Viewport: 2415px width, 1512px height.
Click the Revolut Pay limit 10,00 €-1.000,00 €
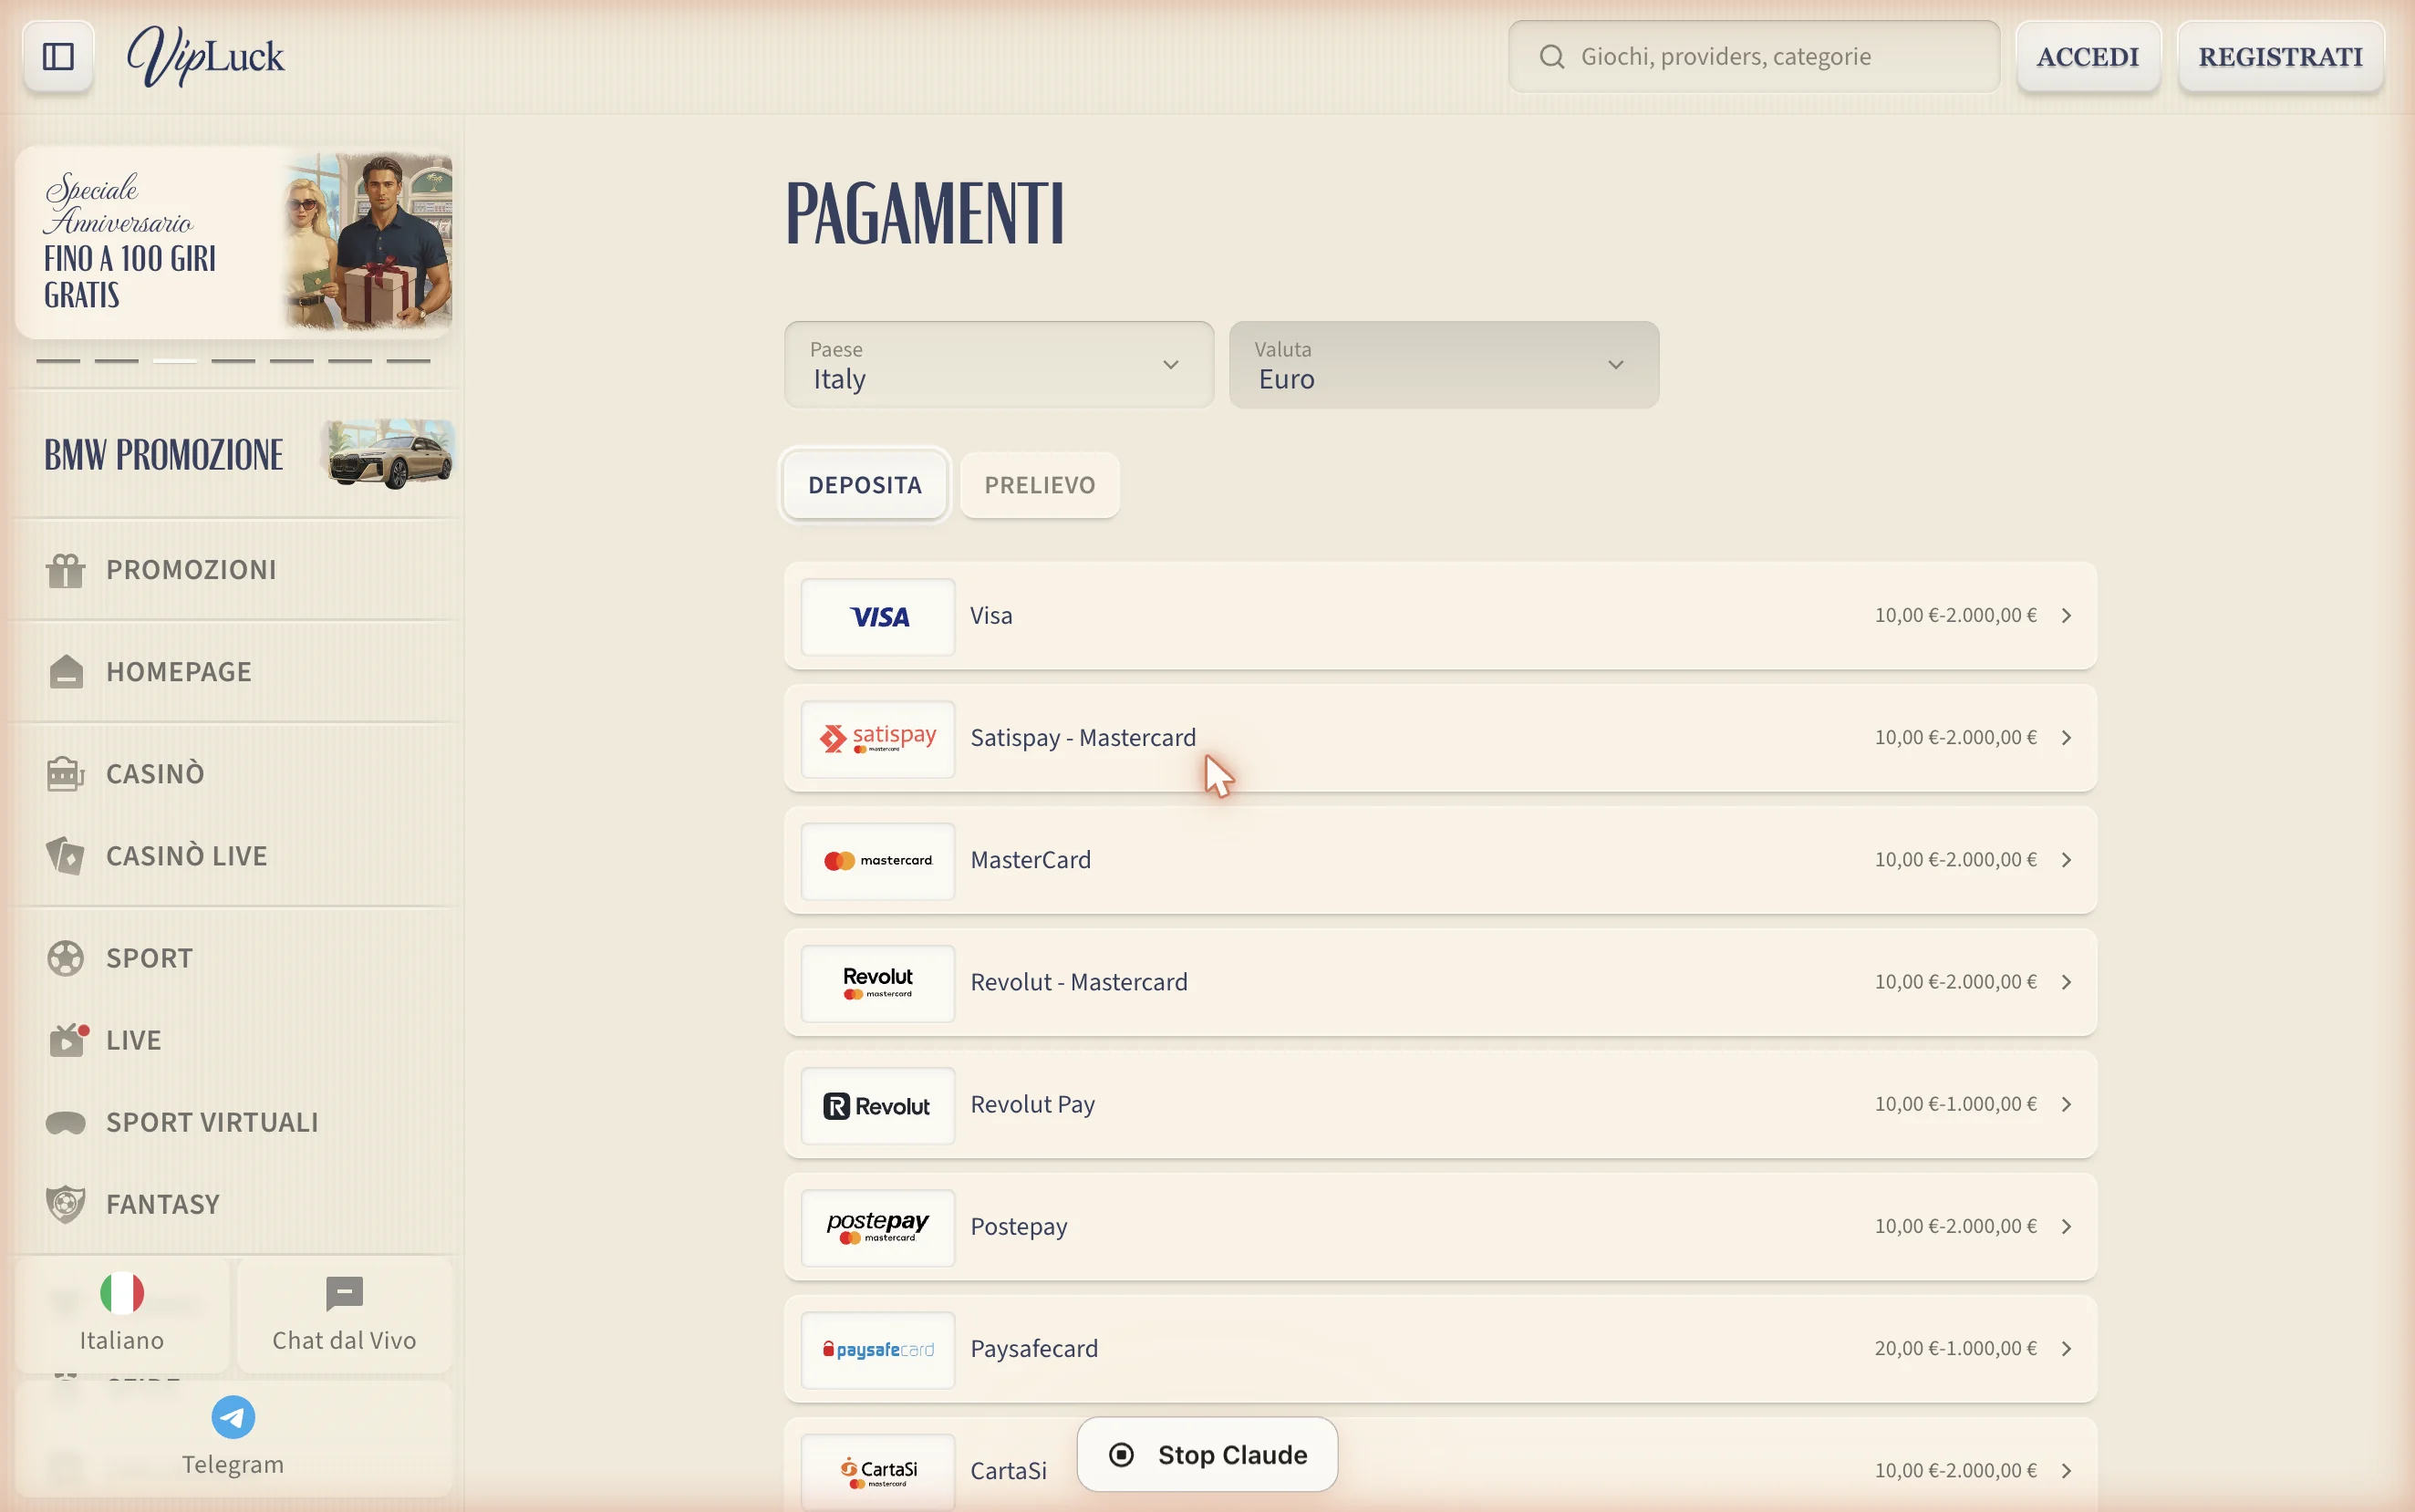(x=1955, y=1104)
